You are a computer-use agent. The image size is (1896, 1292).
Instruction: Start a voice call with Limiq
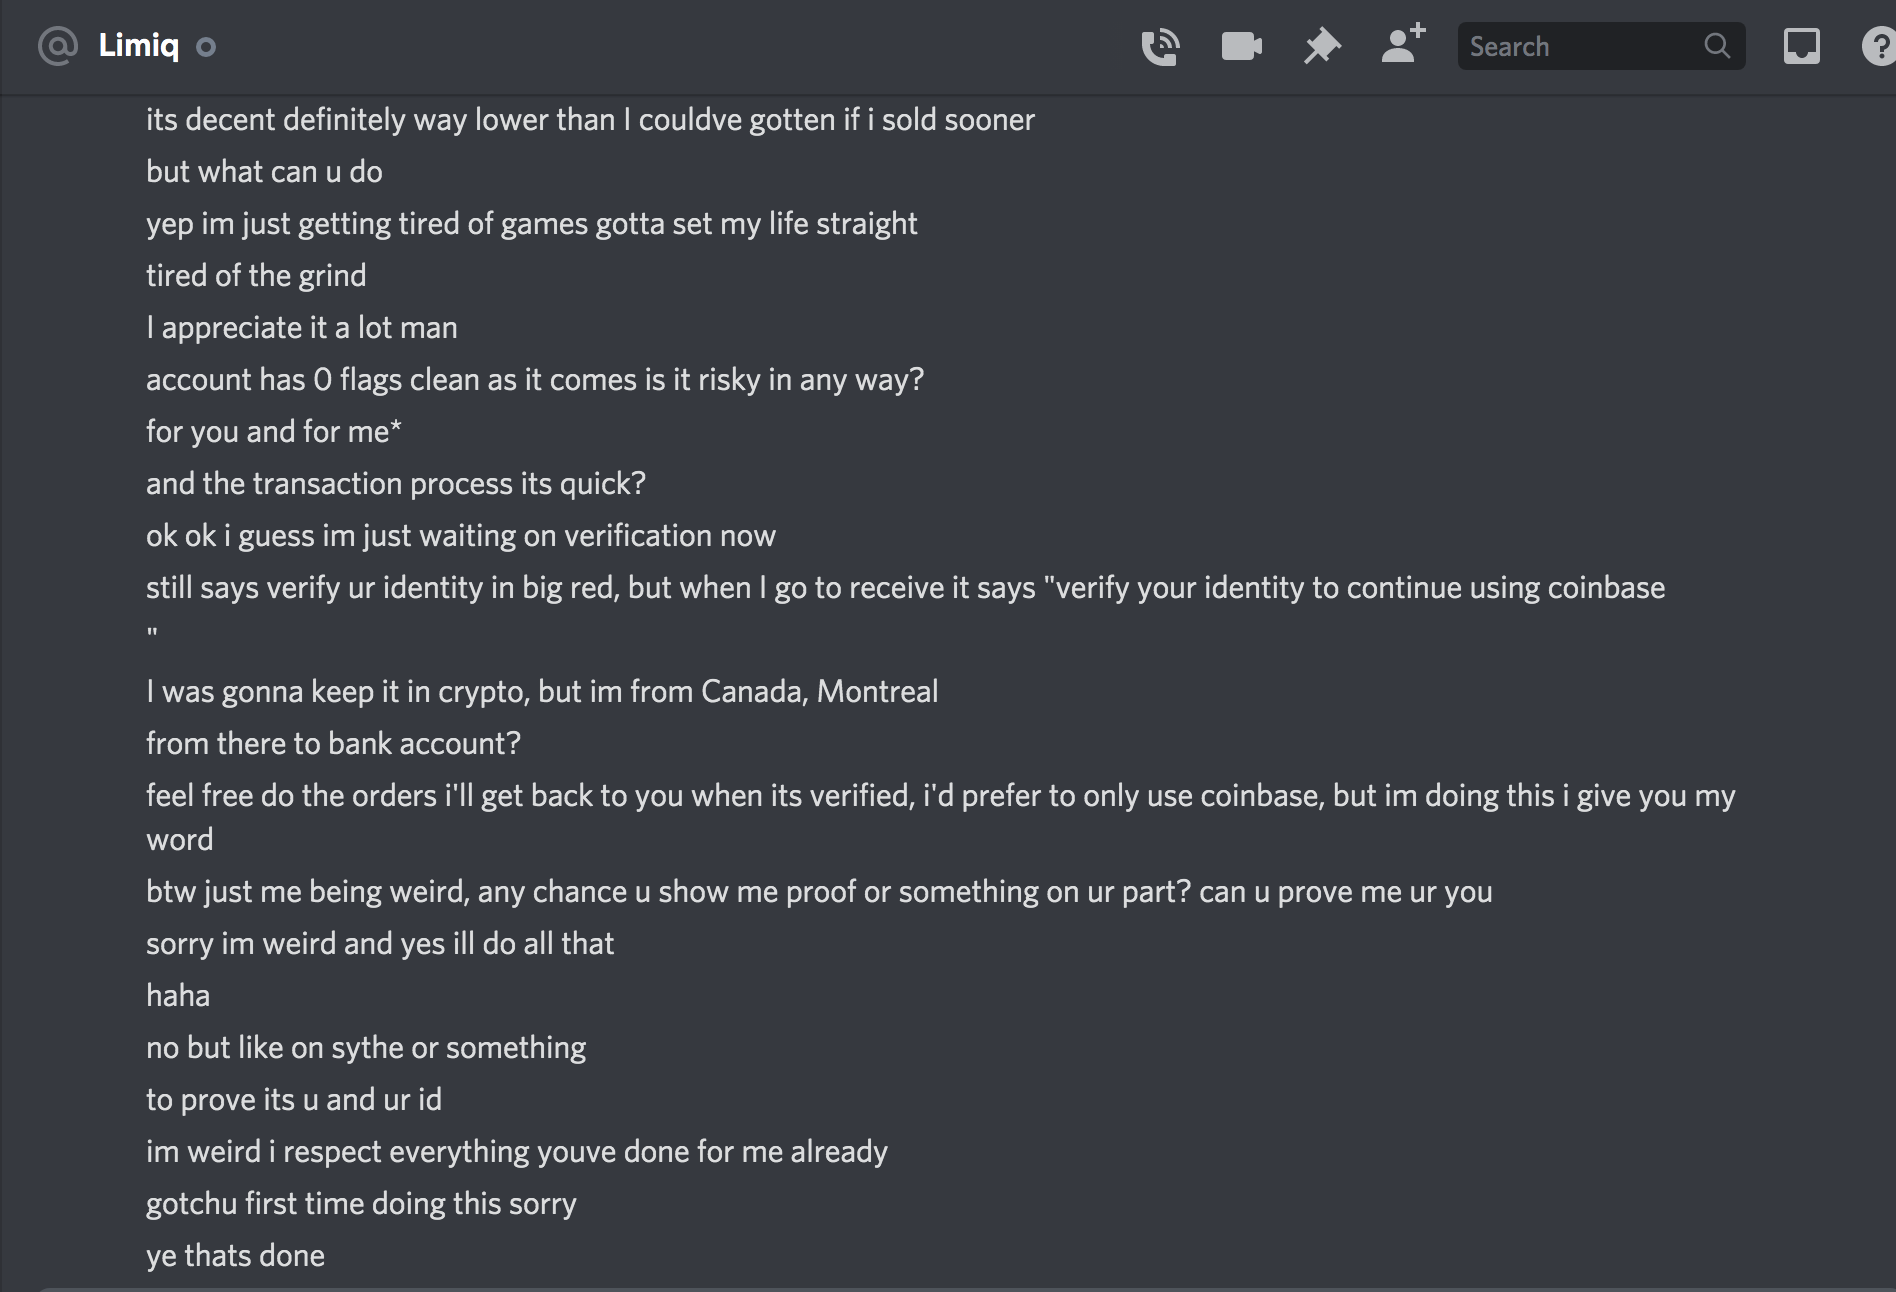(x=1160, y=47)
